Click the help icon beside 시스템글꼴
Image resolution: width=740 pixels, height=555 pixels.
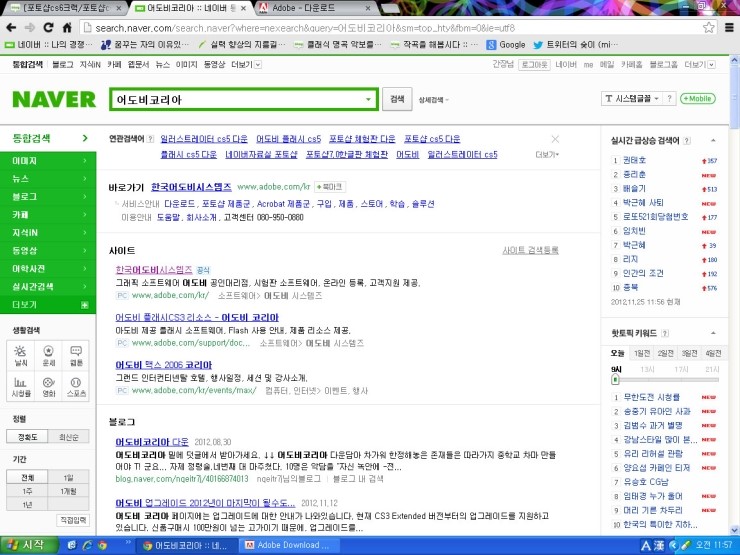[x=669, y=99]
